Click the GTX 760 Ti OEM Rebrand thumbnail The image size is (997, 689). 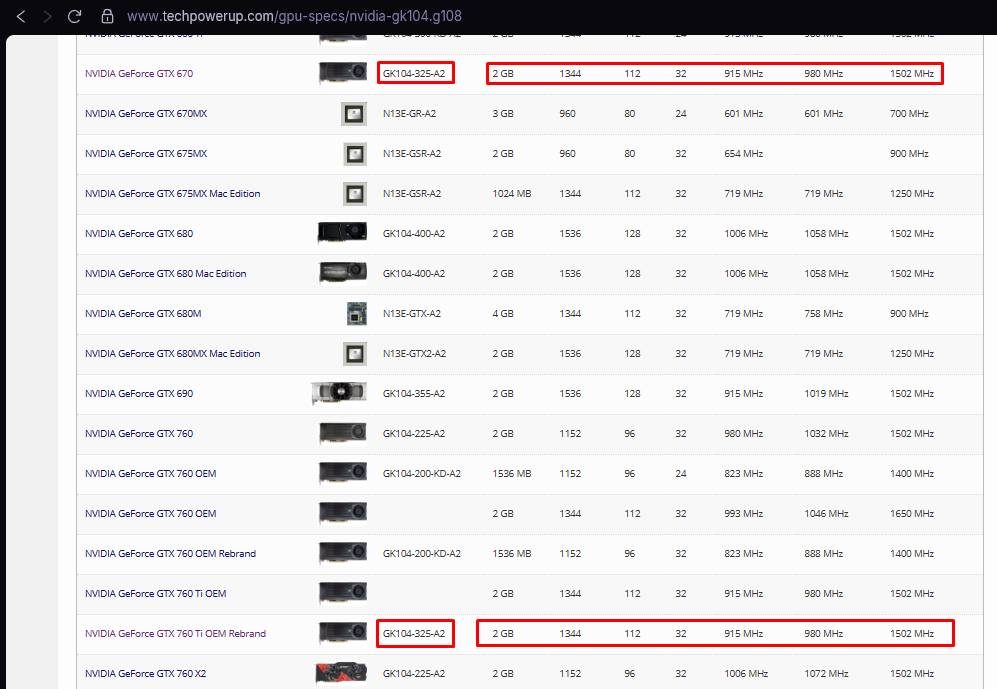click(343, 634)
